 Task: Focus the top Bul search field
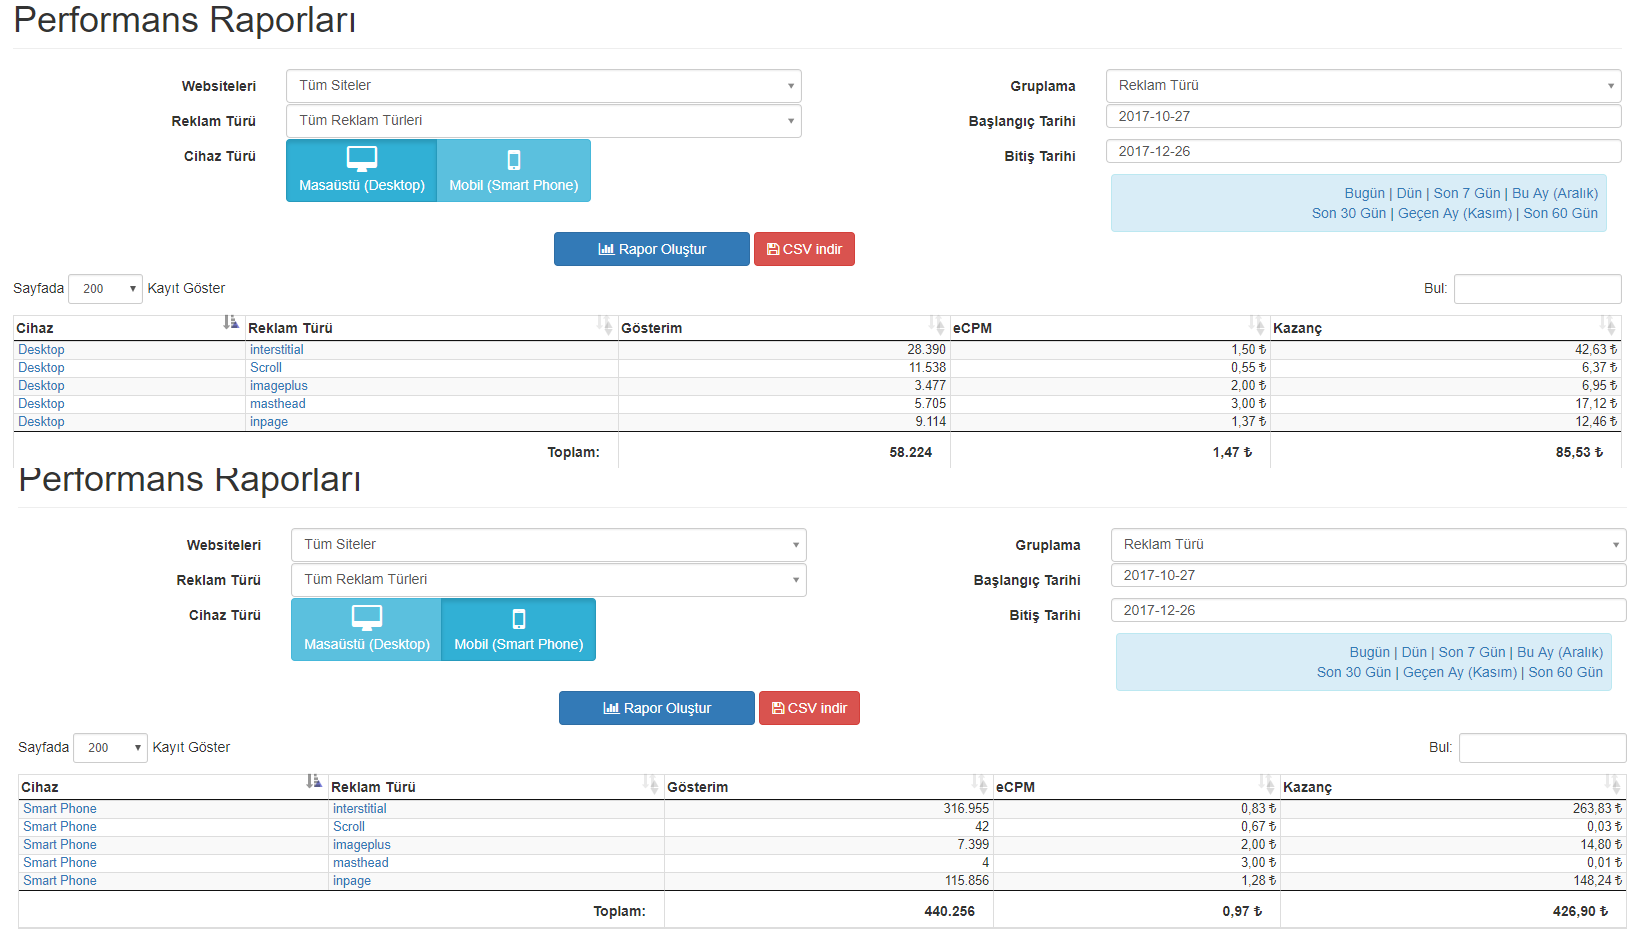click(1537, 289)
